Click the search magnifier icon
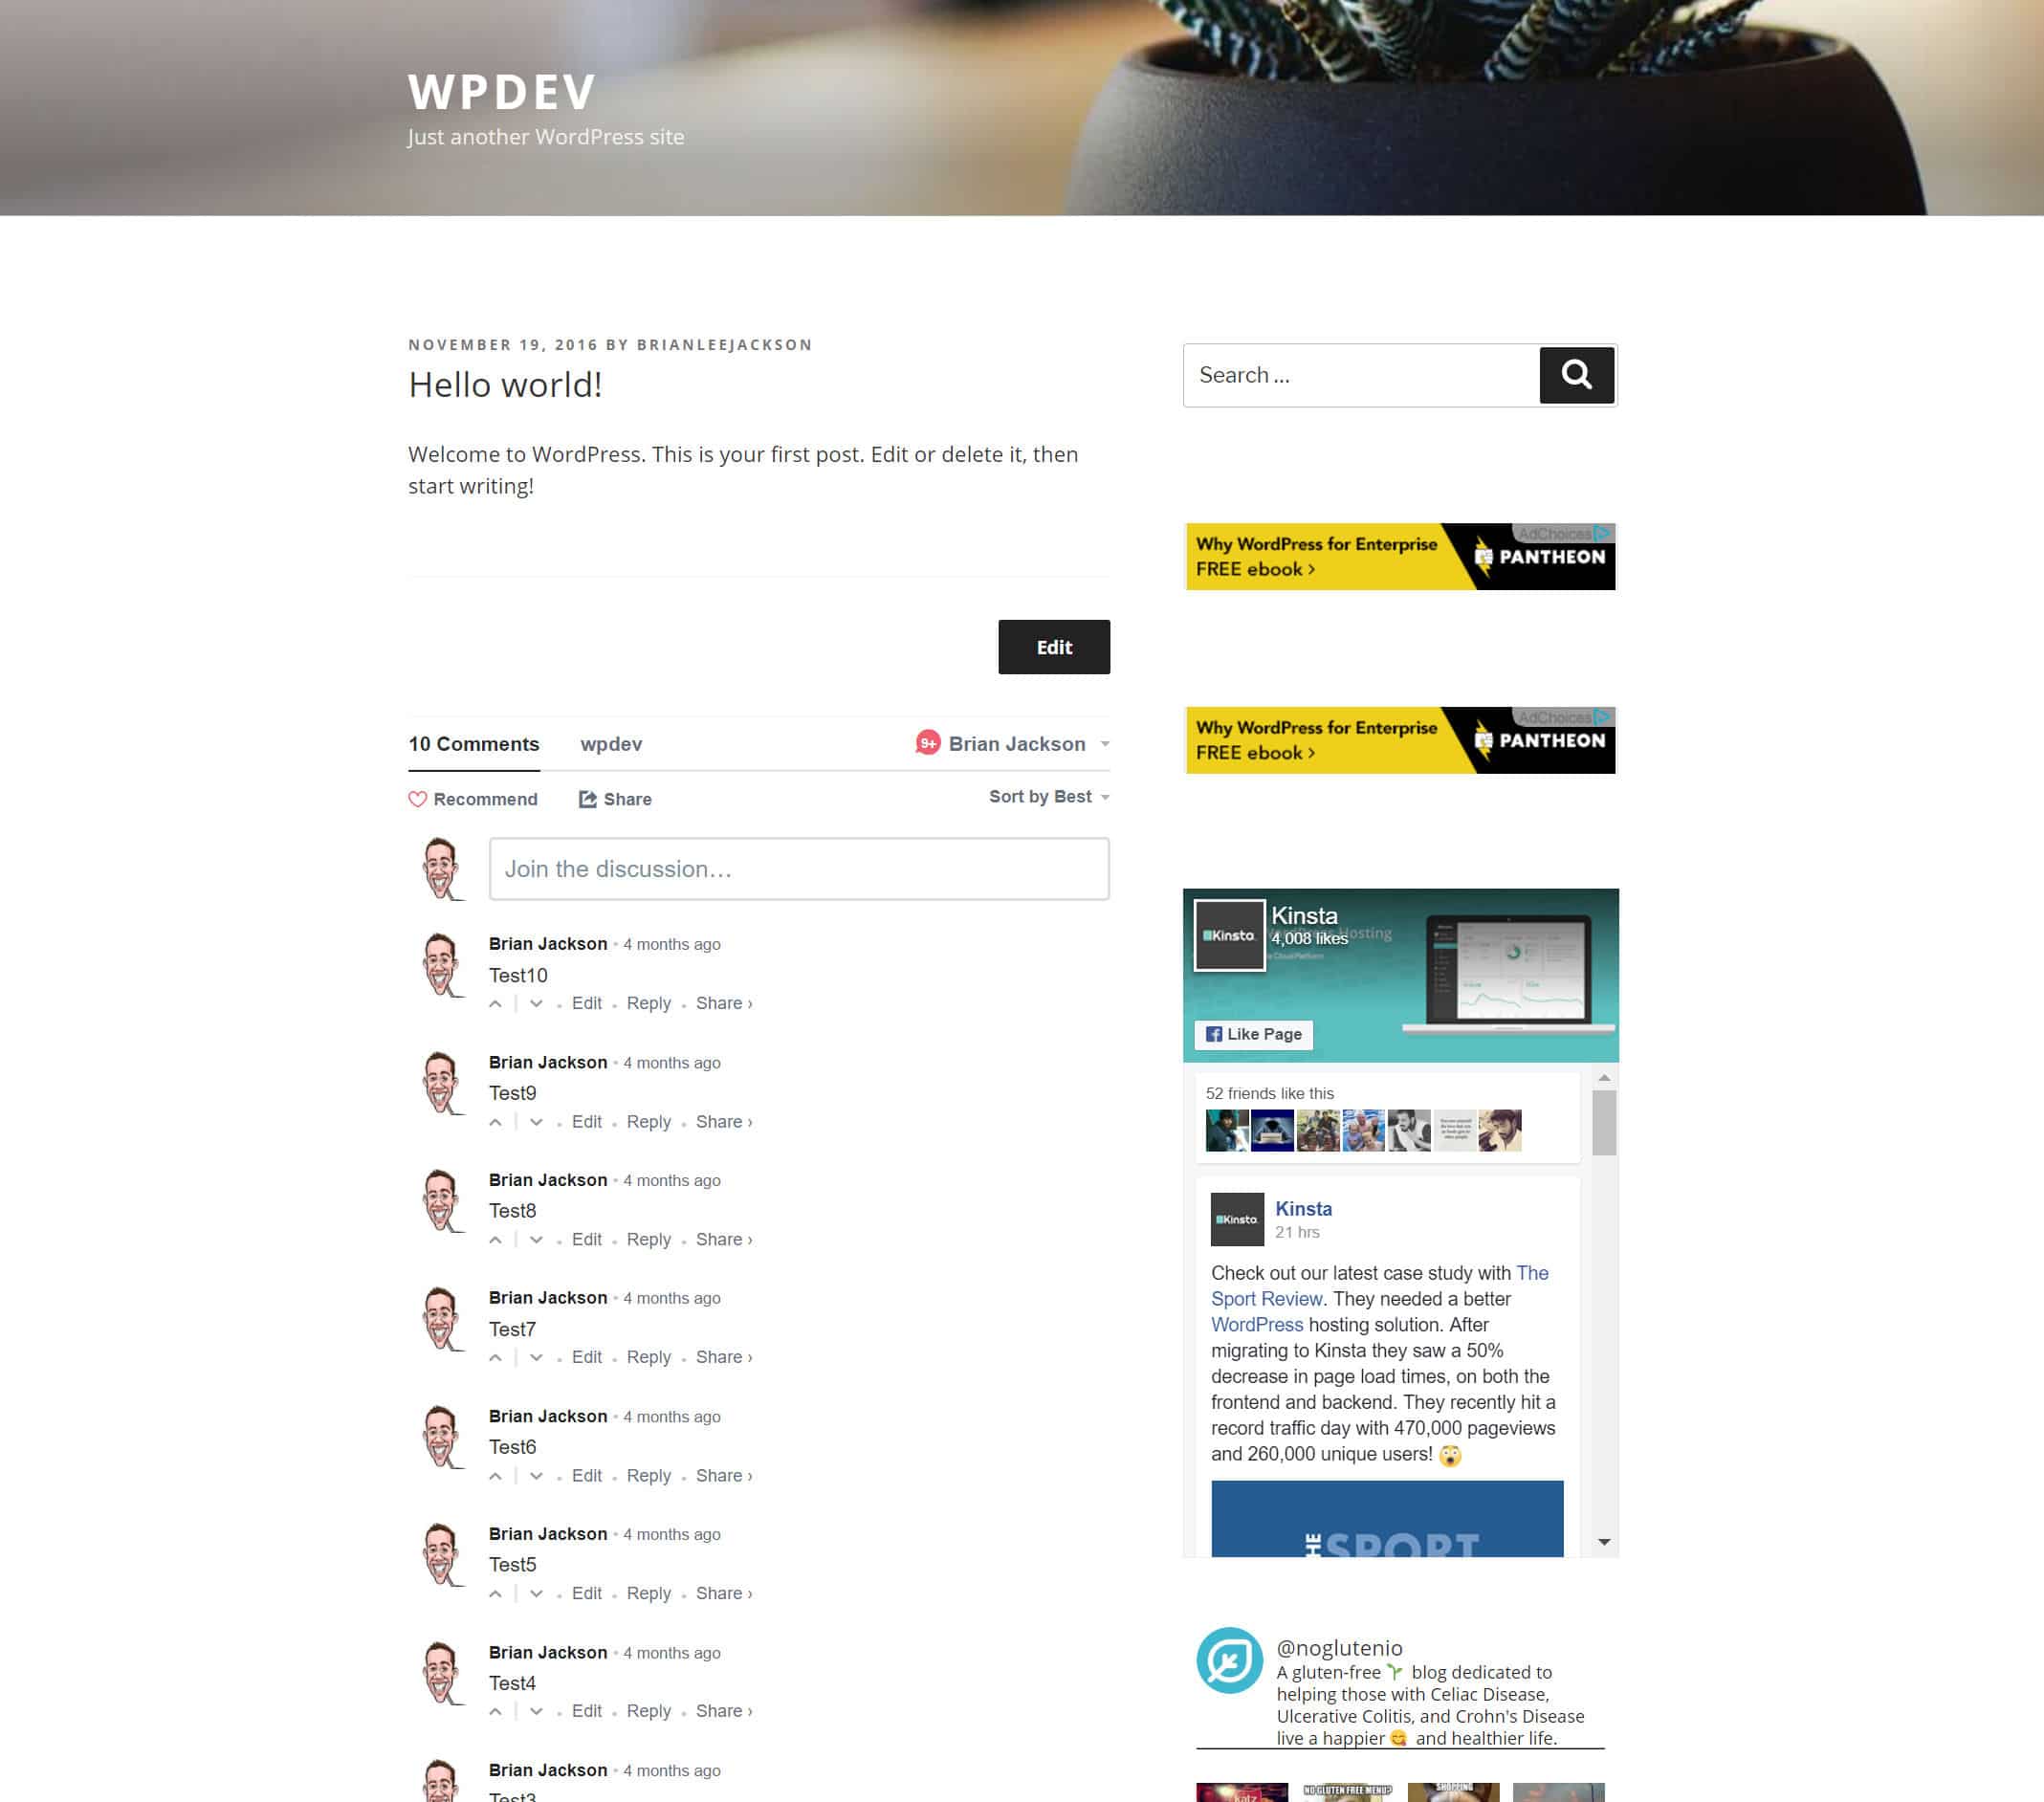Image resolution: width=2044 pixels, height=1802 pixels. 1576,374
